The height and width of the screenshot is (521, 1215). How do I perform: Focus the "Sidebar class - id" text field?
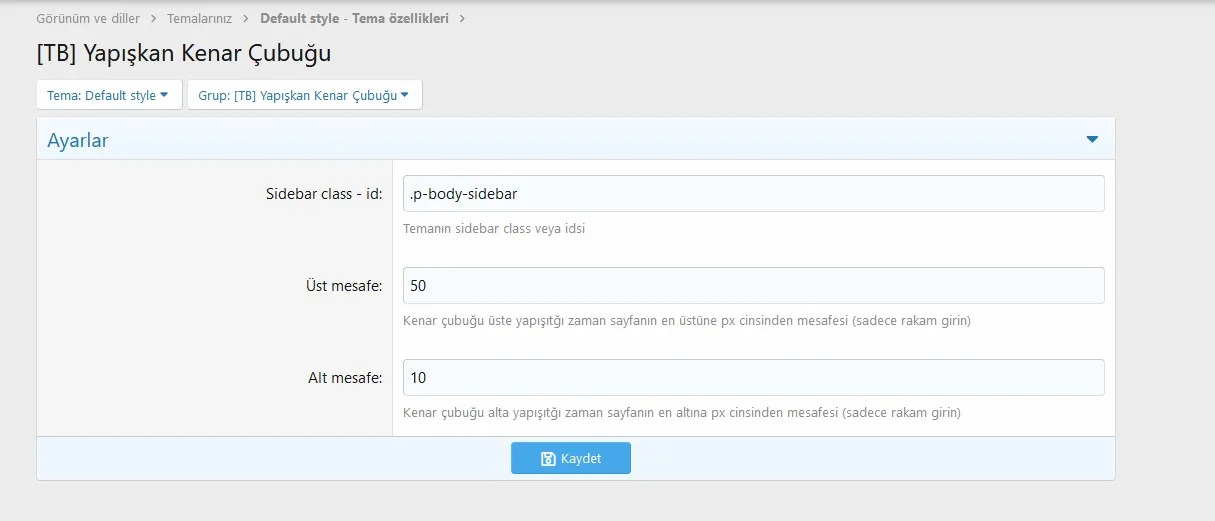[753, 194]
